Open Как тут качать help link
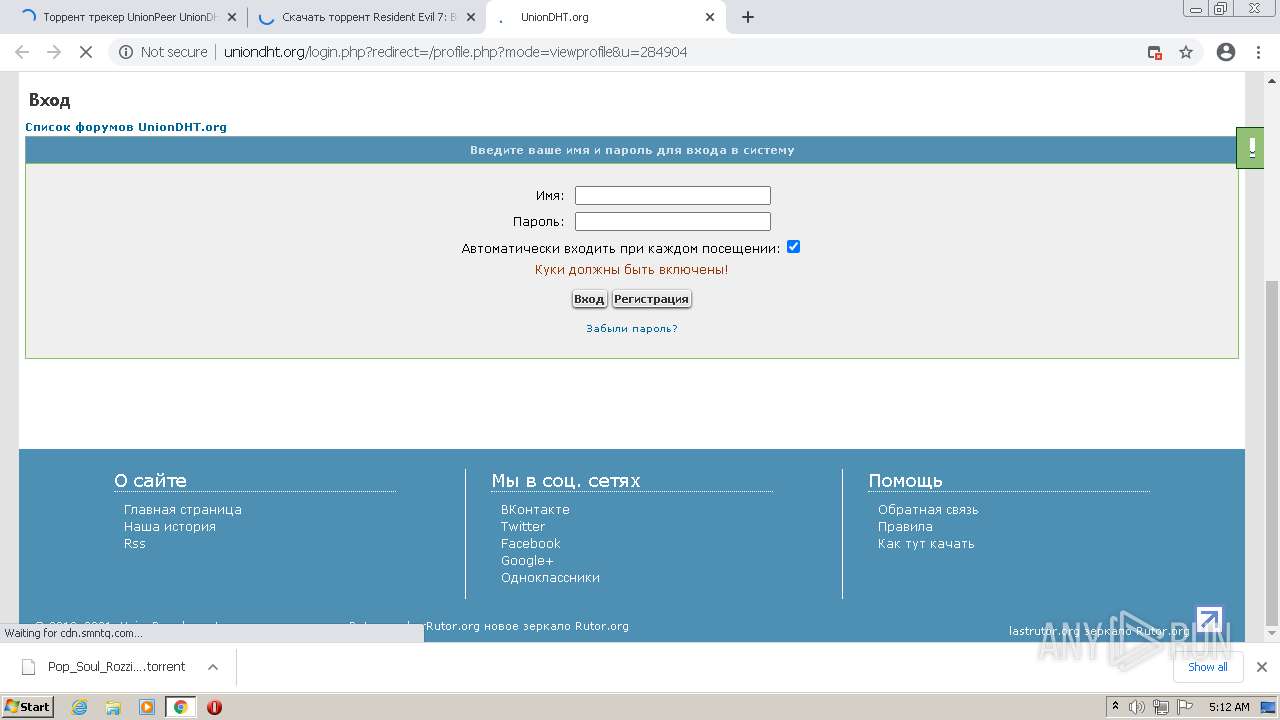 pos(926,544)
